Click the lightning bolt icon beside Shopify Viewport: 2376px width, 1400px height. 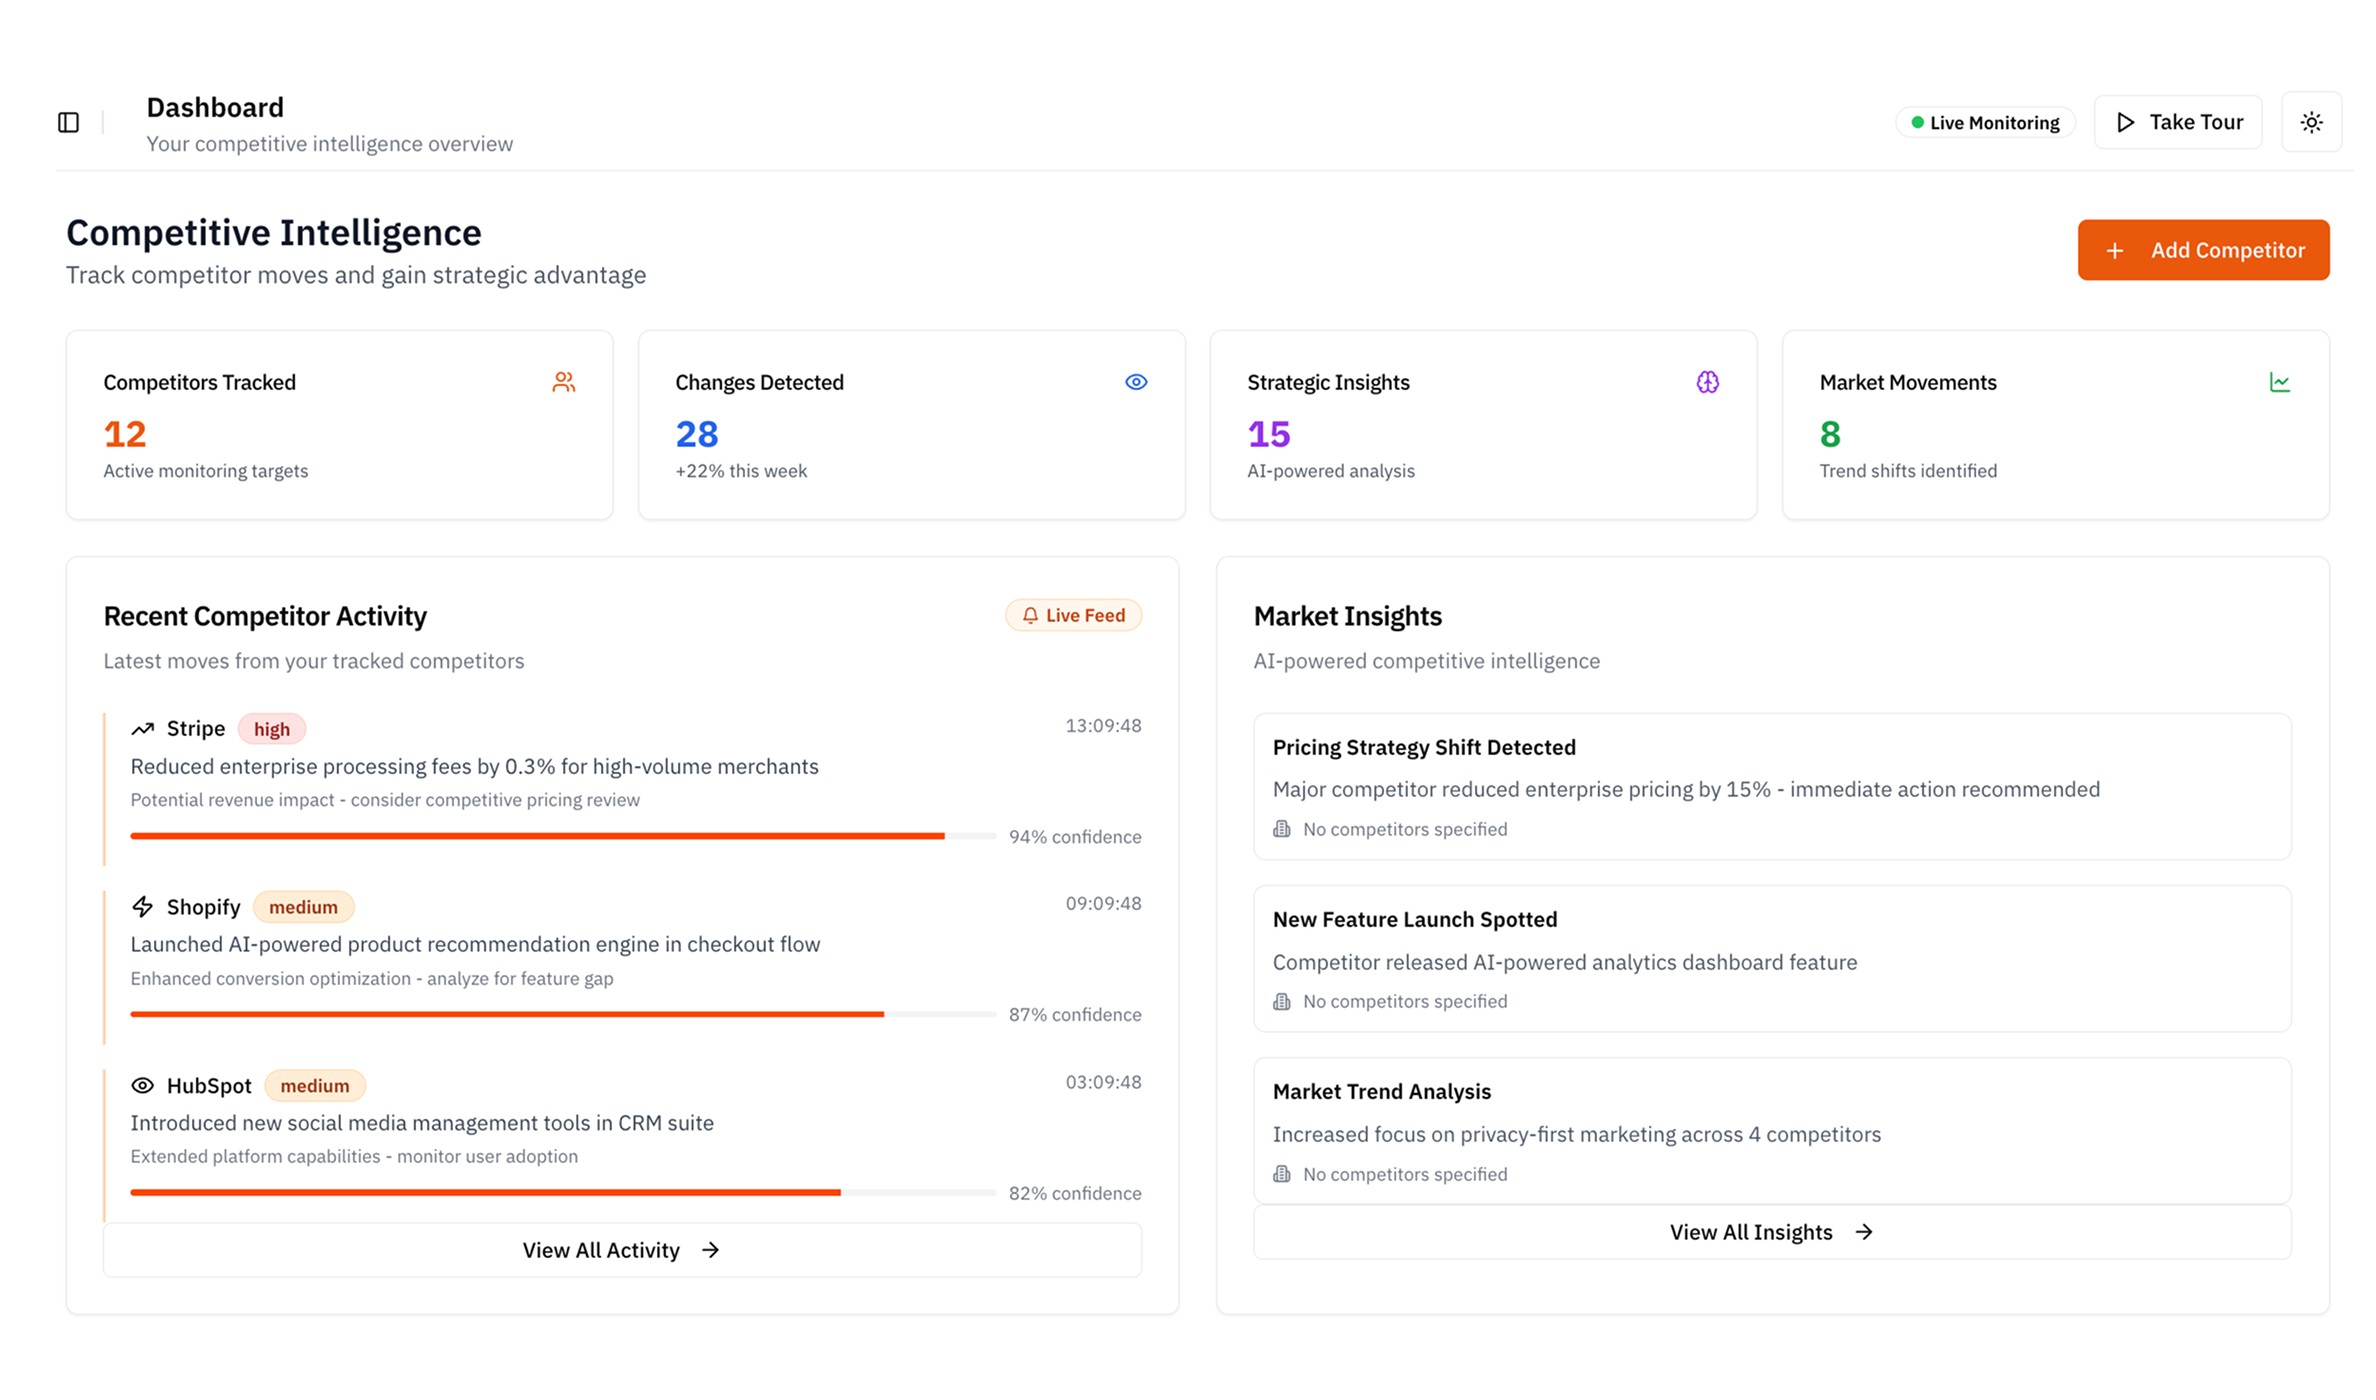143,907
